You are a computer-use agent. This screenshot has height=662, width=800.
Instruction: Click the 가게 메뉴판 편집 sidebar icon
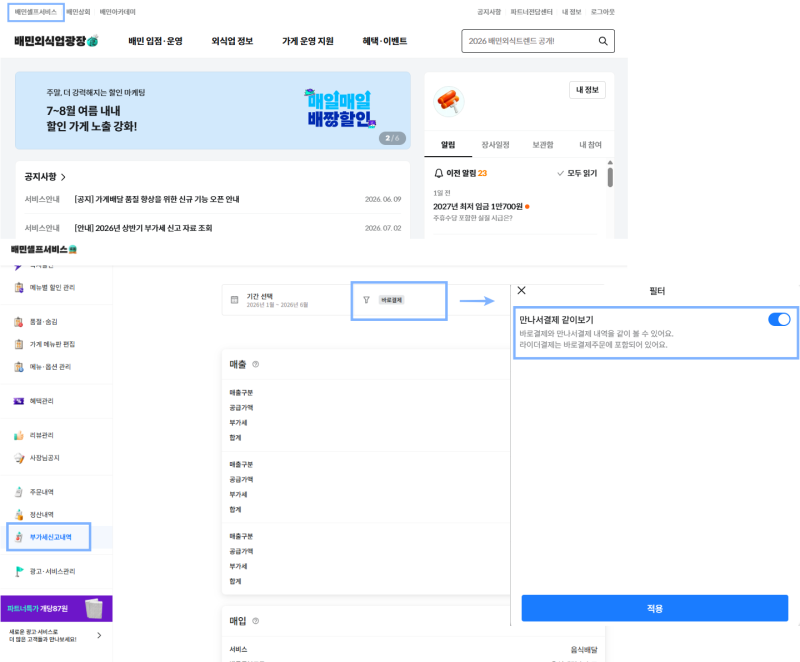tap(19, 344)
